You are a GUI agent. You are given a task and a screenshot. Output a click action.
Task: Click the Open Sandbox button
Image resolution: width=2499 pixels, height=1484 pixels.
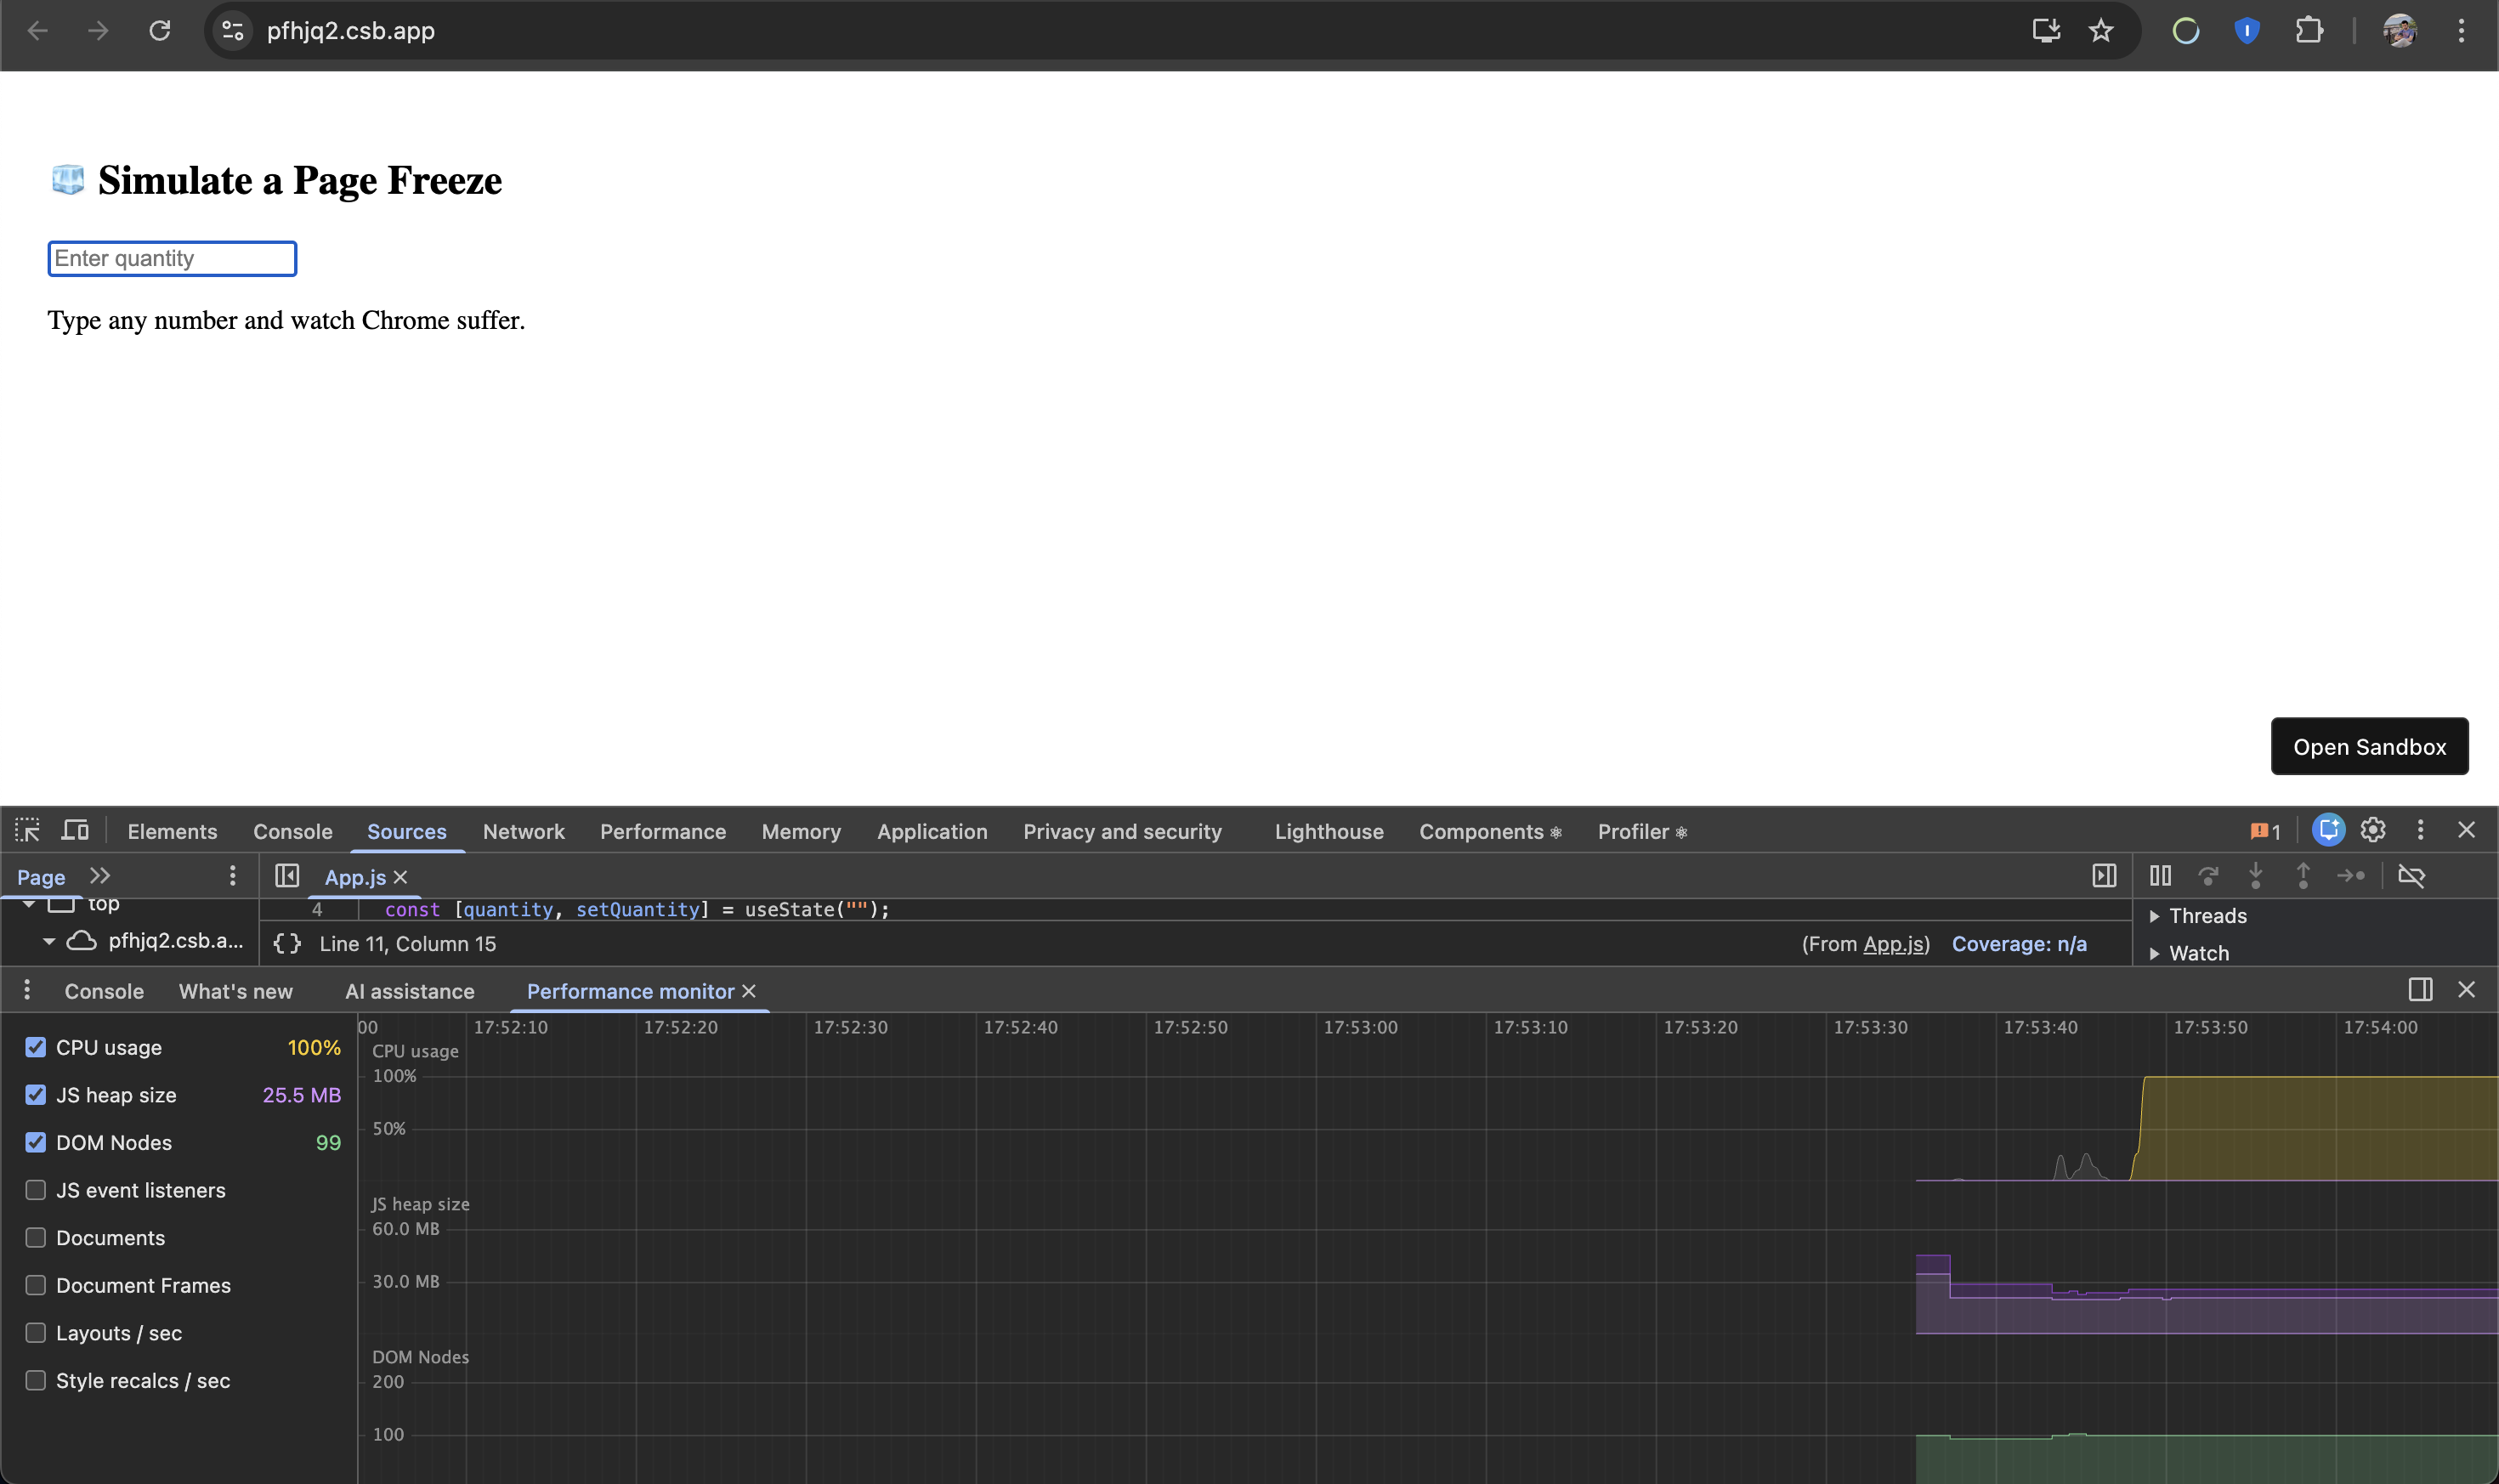tap(2369, 746)
